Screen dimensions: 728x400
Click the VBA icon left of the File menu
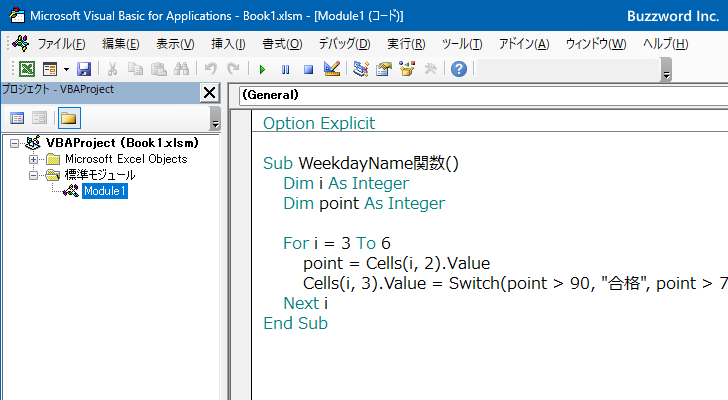(x=21, y=44)
